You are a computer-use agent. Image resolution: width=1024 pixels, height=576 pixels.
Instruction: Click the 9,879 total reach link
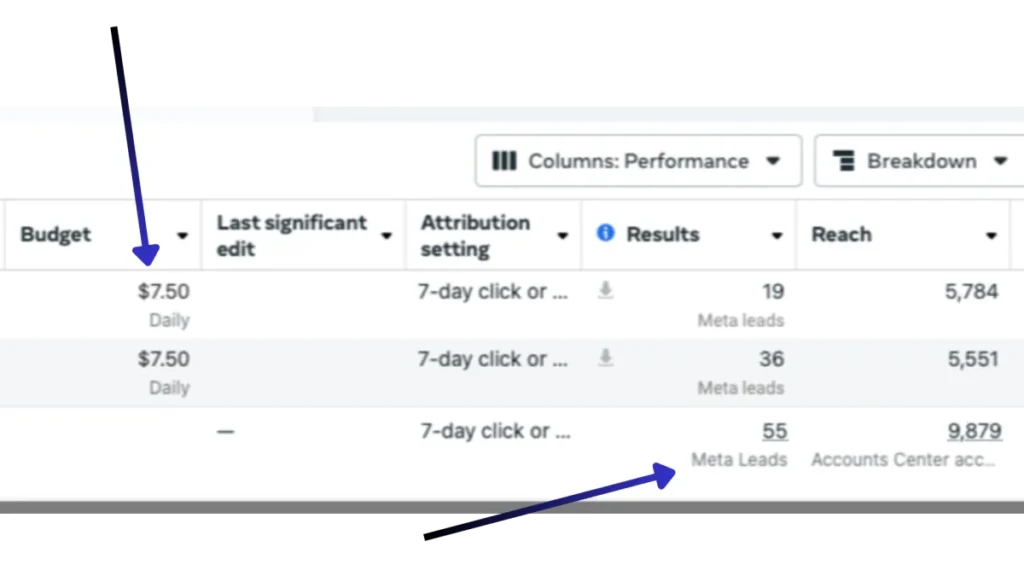click(974, 431)
